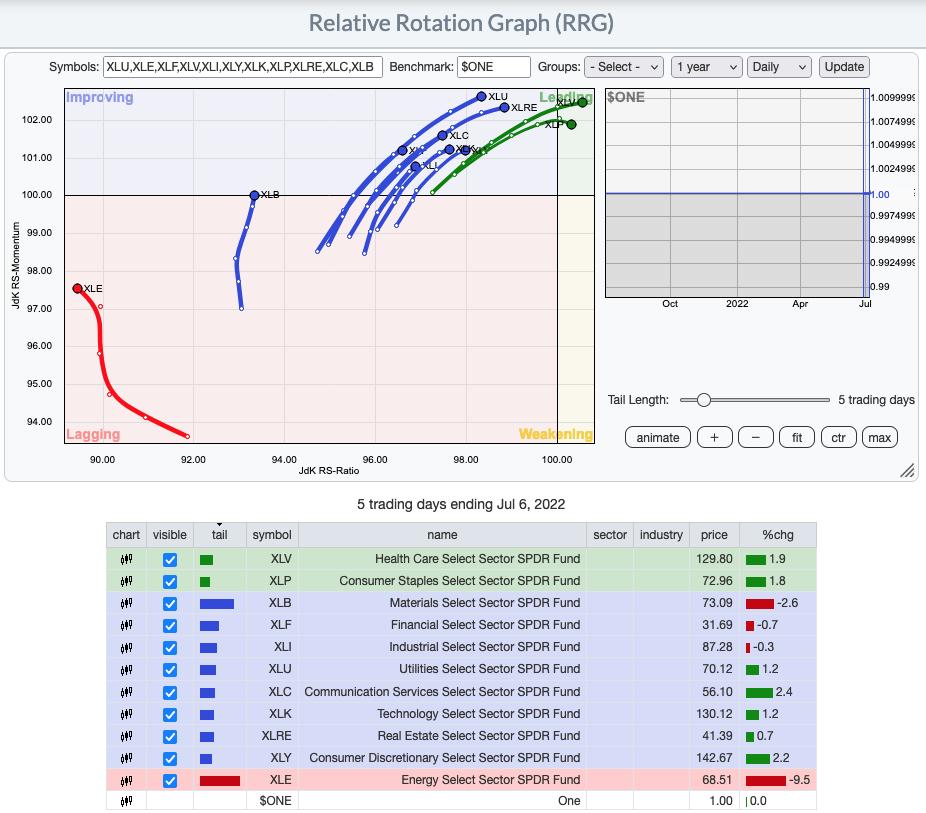This screenshot has width=926, height=813.
Task: Click the Benchmark input field
Action: point(494,67)
